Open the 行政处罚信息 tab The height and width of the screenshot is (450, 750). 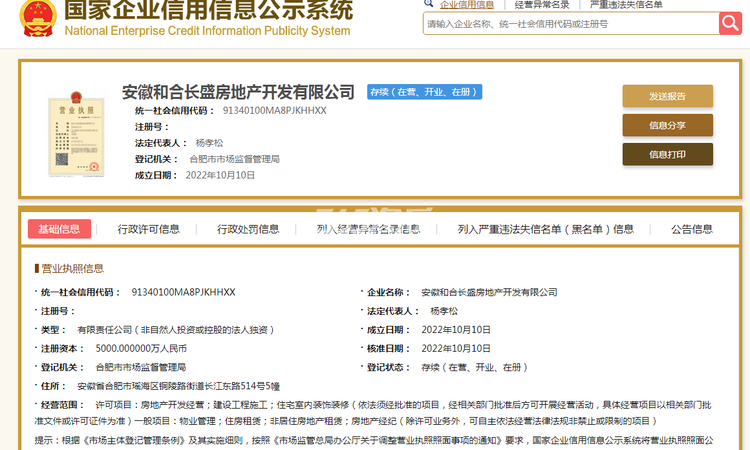248,230
